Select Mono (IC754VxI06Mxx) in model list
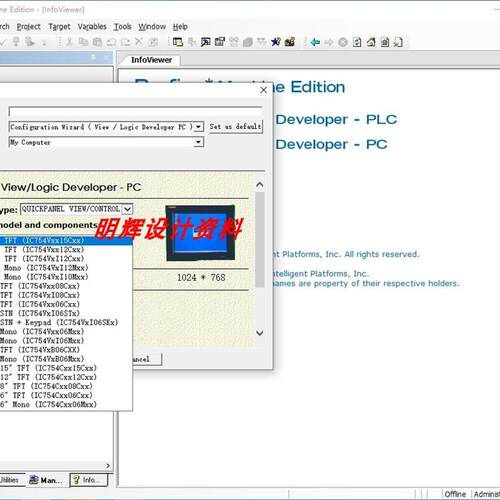Viewport: 500px width, 500px height. point(66,341)
